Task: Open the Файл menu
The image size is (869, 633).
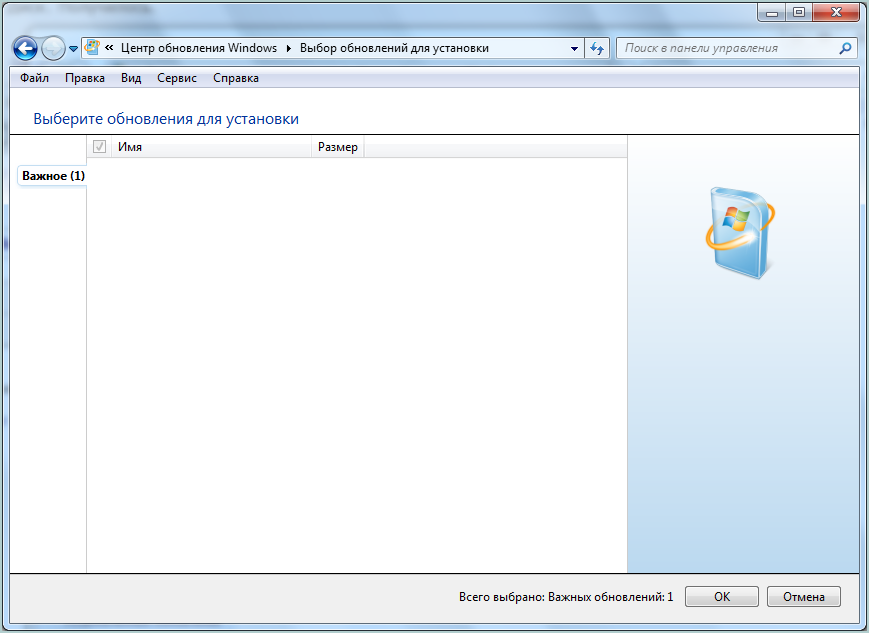Action: pos(34,78)
